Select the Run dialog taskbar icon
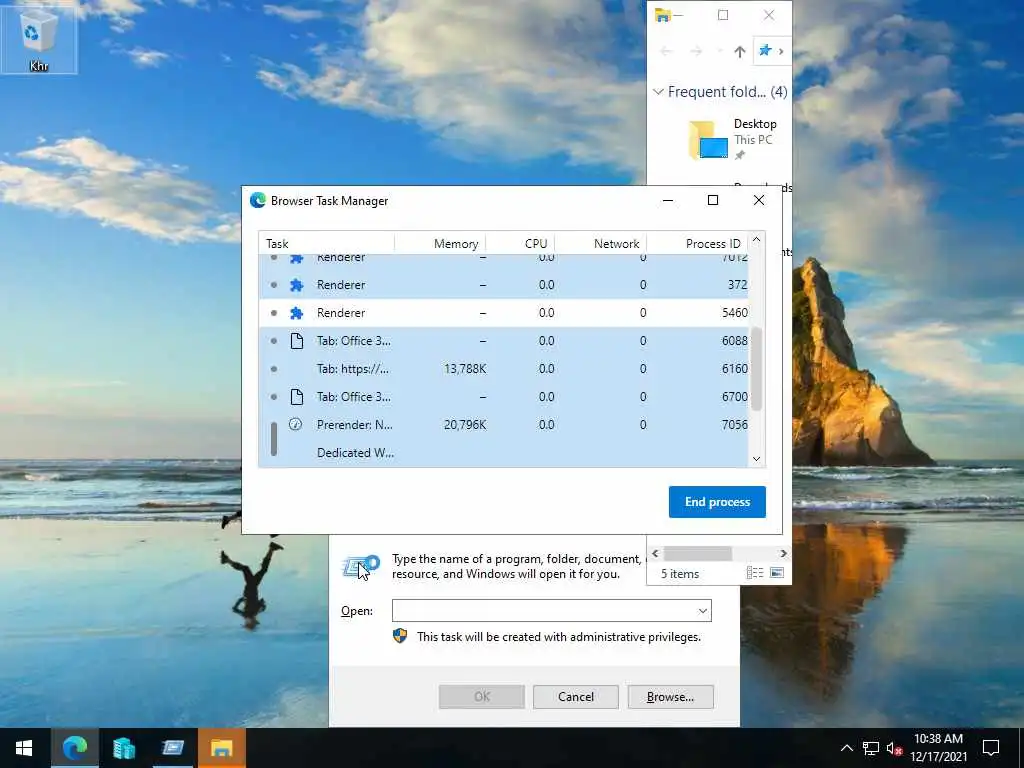The height and width of the screenshot is (768, 1024). (172, 748)
